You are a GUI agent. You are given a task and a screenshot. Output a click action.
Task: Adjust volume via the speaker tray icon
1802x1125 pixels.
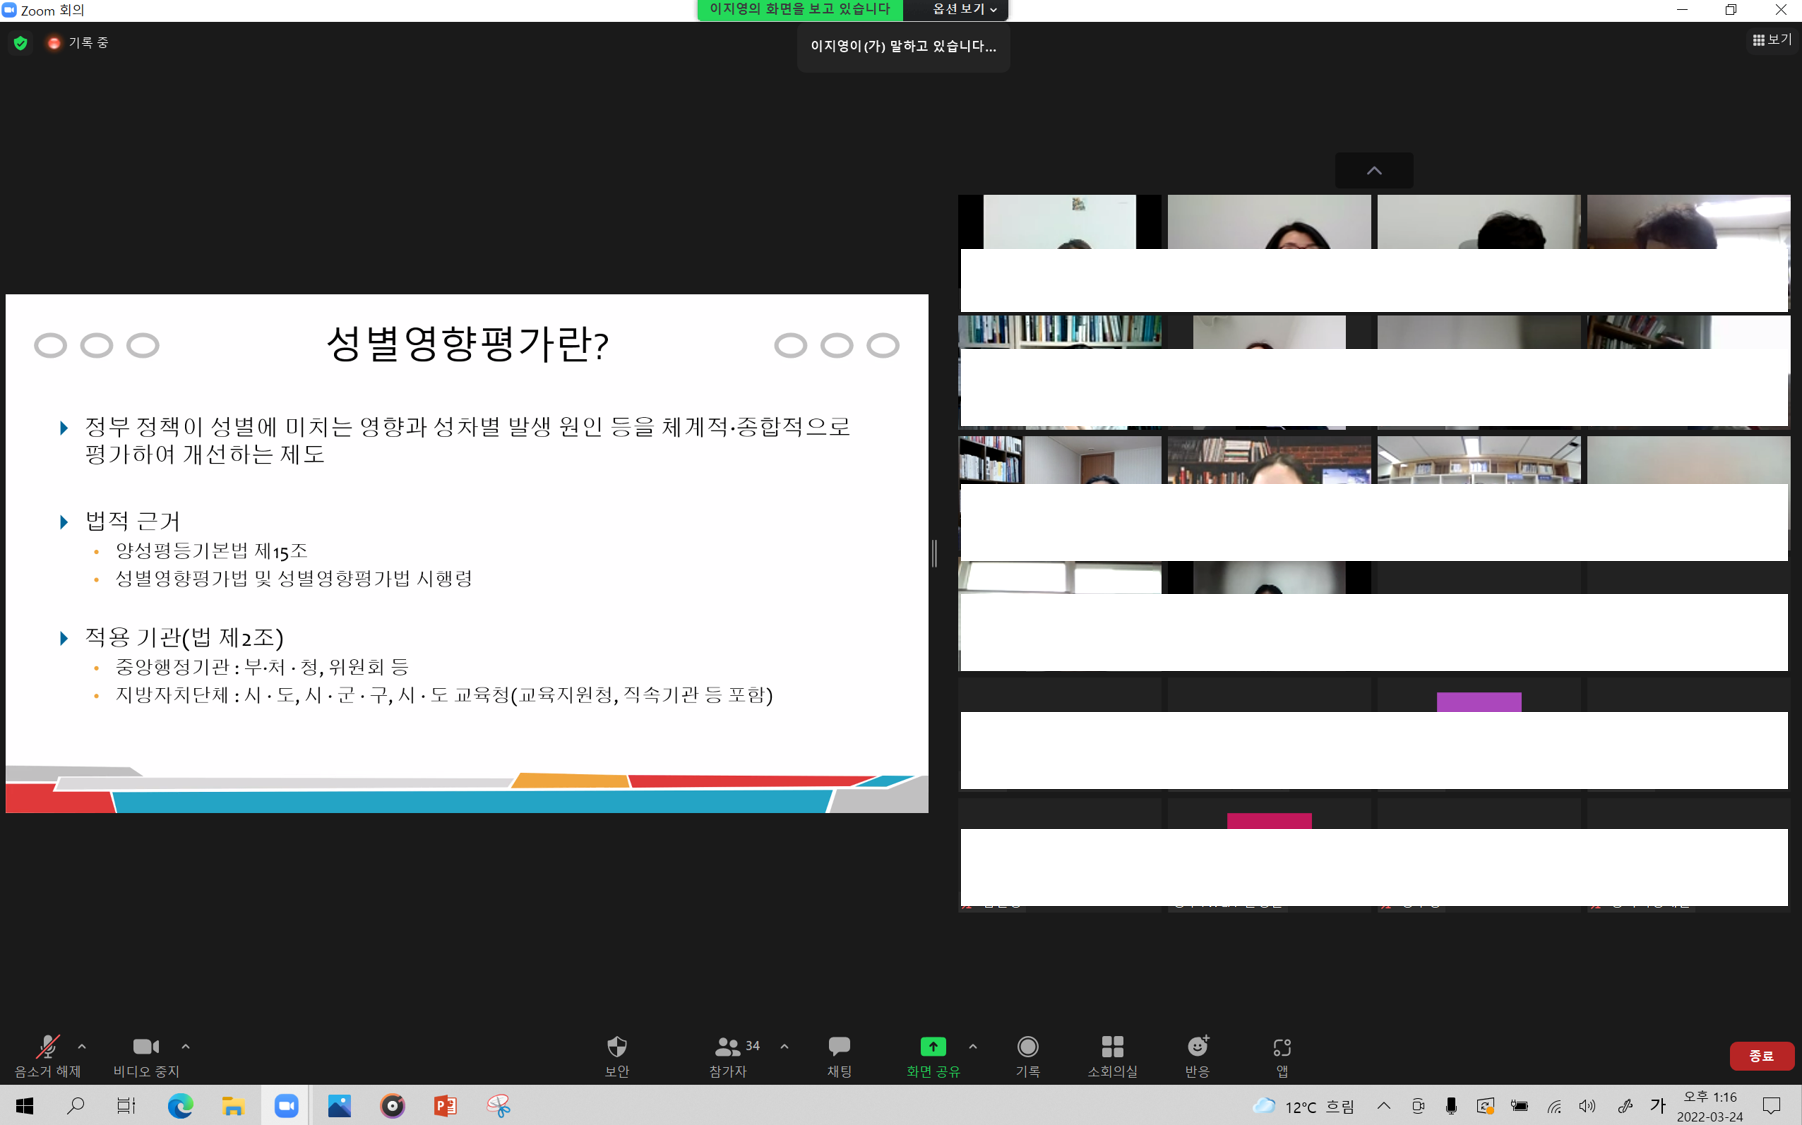tap(1587, 1106)
